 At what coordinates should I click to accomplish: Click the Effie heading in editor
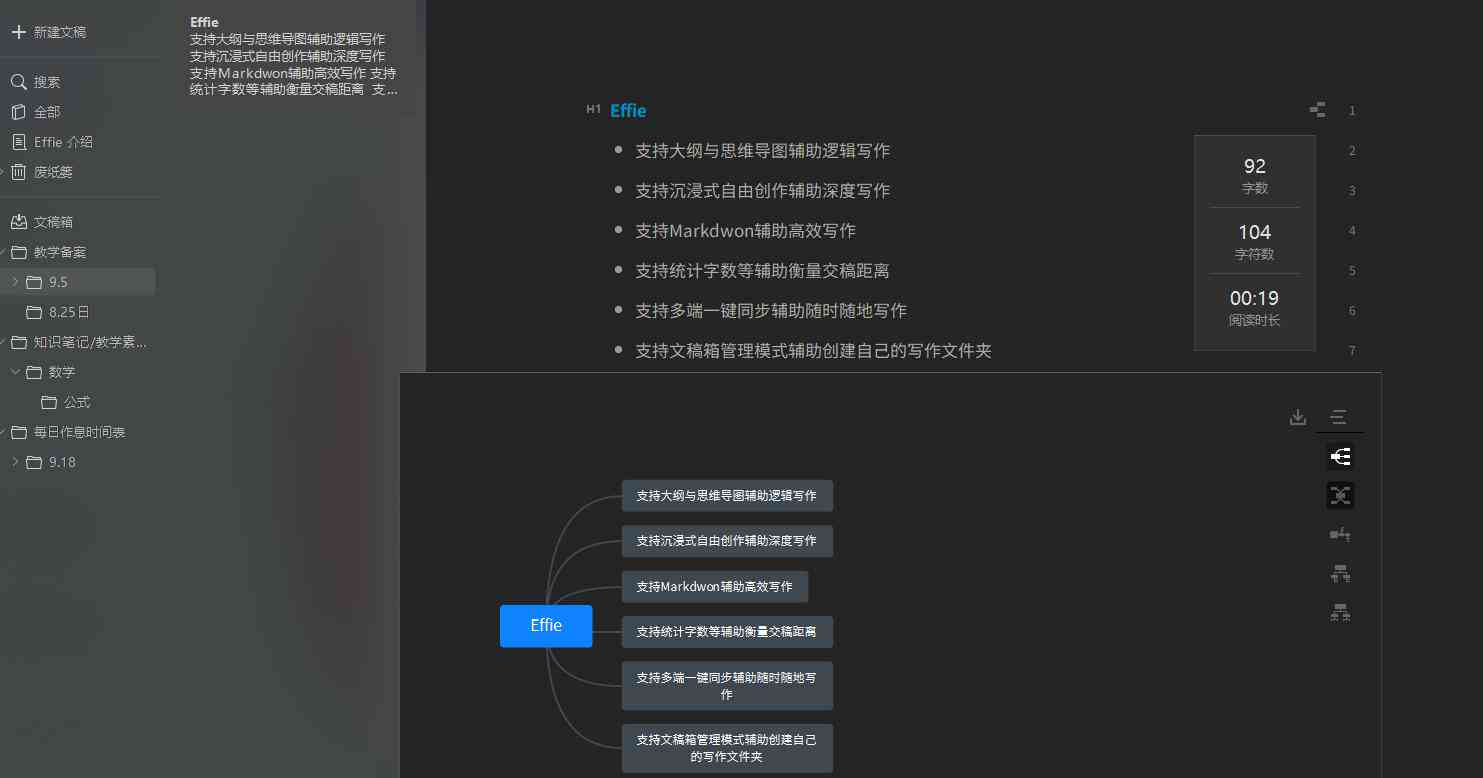pyautogui.click(x=628, y=111)
